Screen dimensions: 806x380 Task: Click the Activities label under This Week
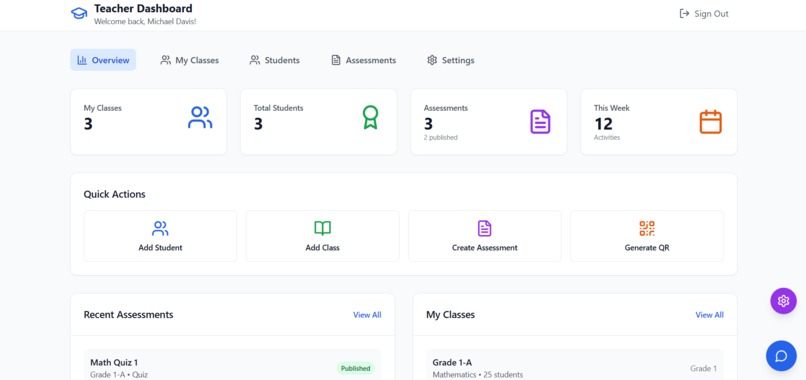(x=607, y=137)
